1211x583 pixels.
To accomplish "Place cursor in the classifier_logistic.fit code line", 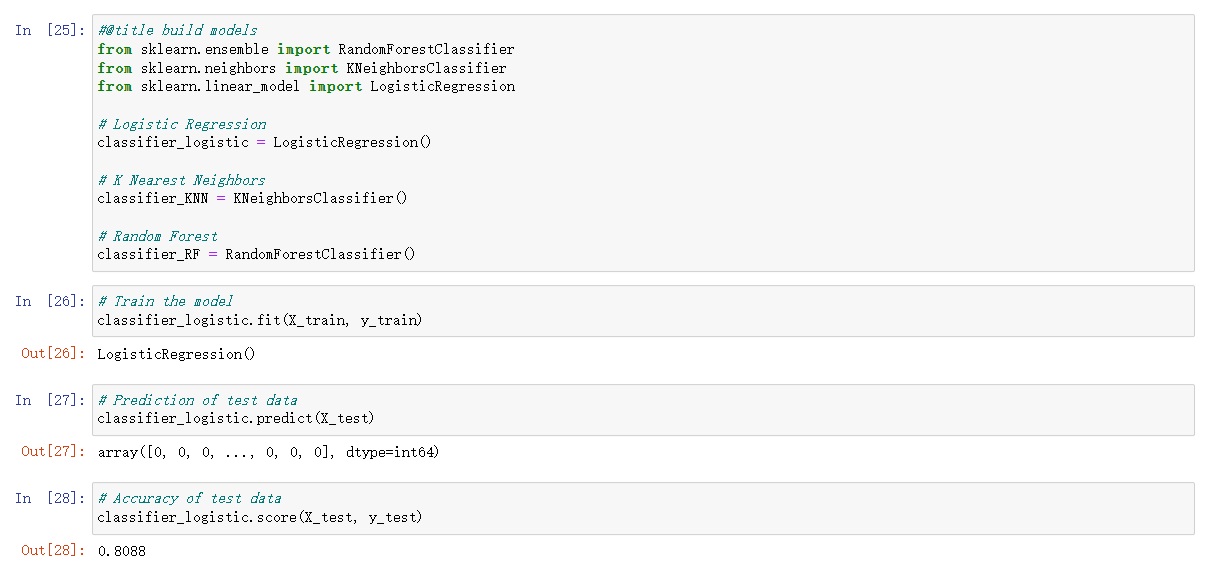I will click(x=260, y=320).
